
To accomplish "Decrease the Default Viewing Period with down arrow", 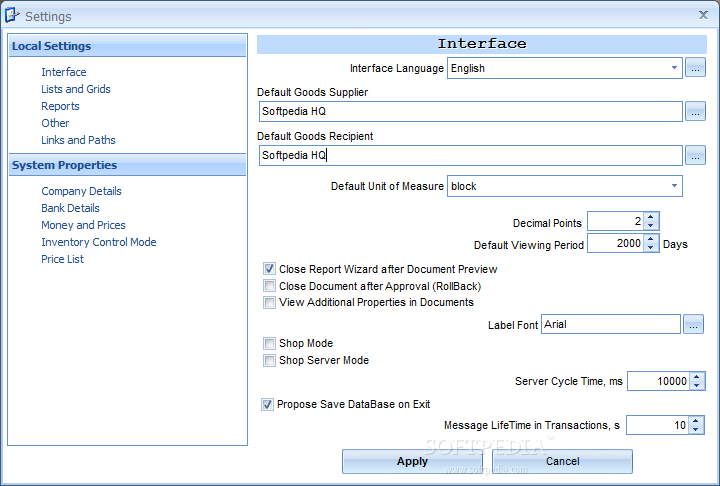I will [651, 248].
